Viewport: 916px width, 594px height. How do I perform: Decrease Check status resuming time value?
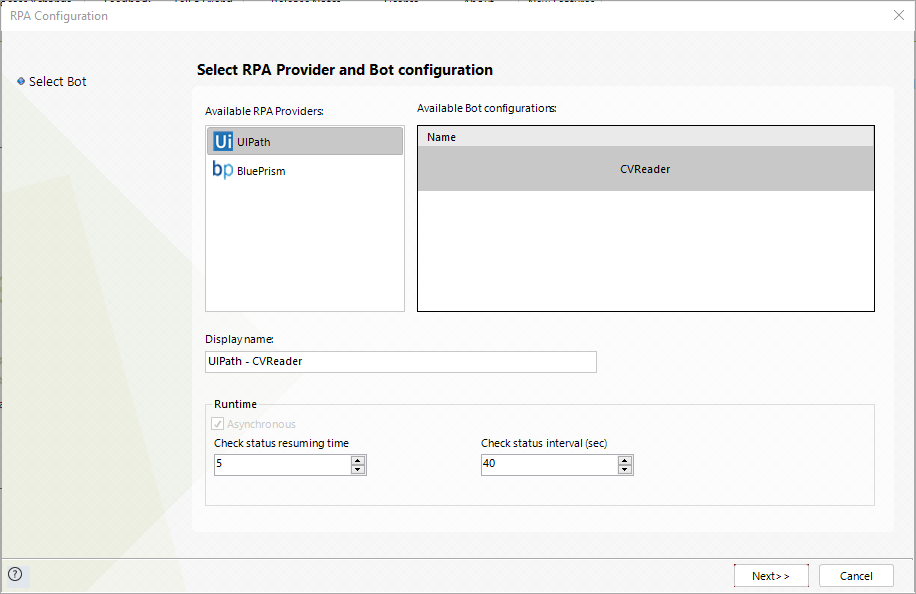pyautogui.click(x=358, y=470)
